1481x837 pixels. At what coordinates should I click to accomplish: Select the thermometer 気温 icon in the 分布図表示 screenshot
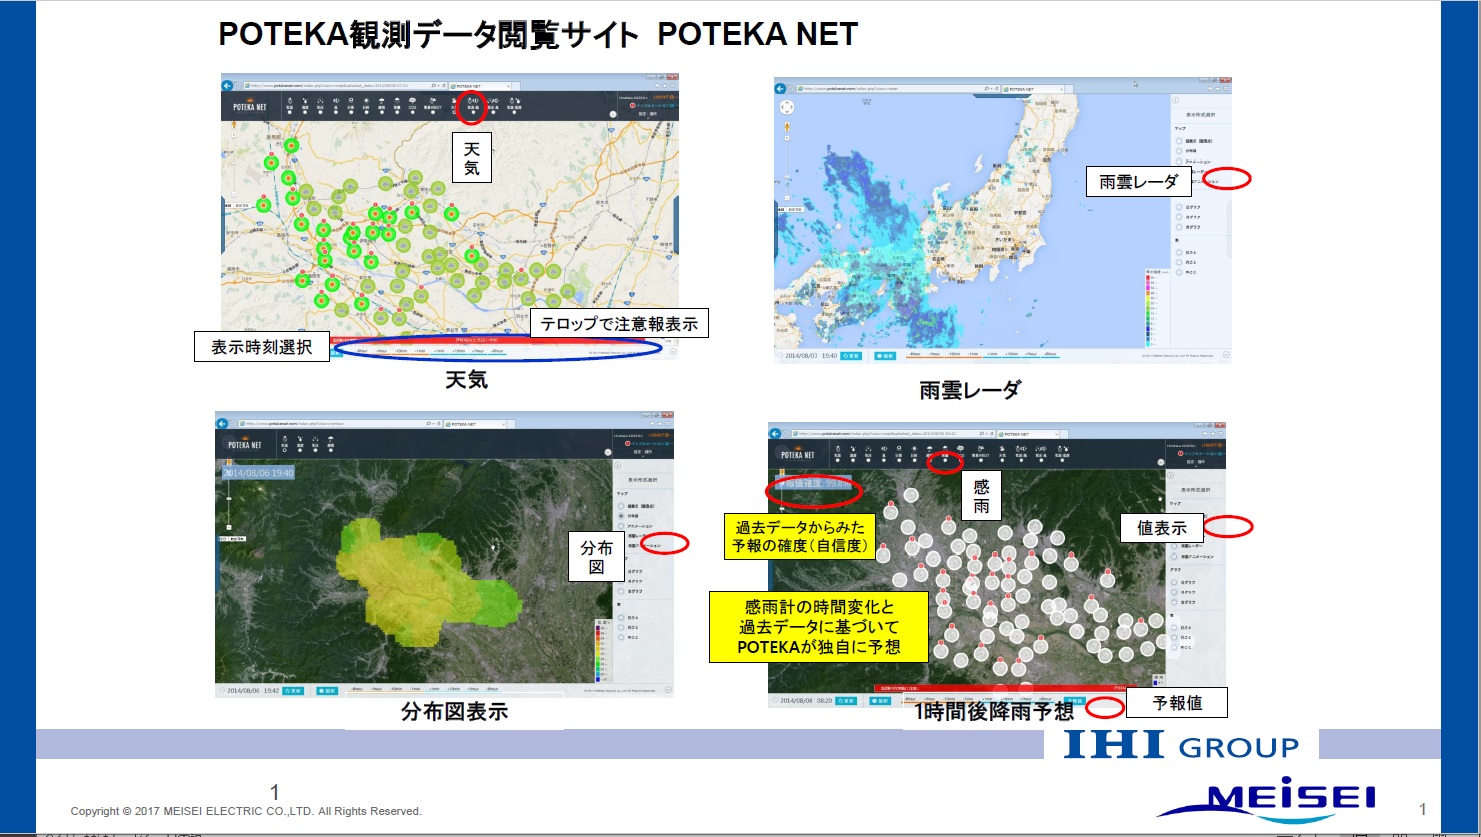[285, 442]
